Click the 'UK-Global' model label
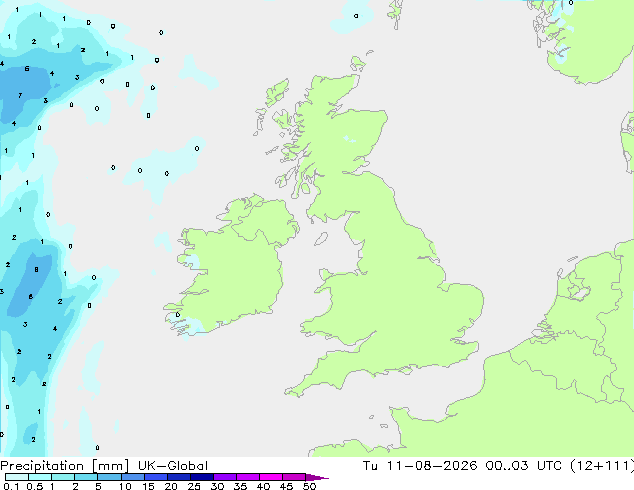Viewport: 634px width, 490px height. coord(173,466)
